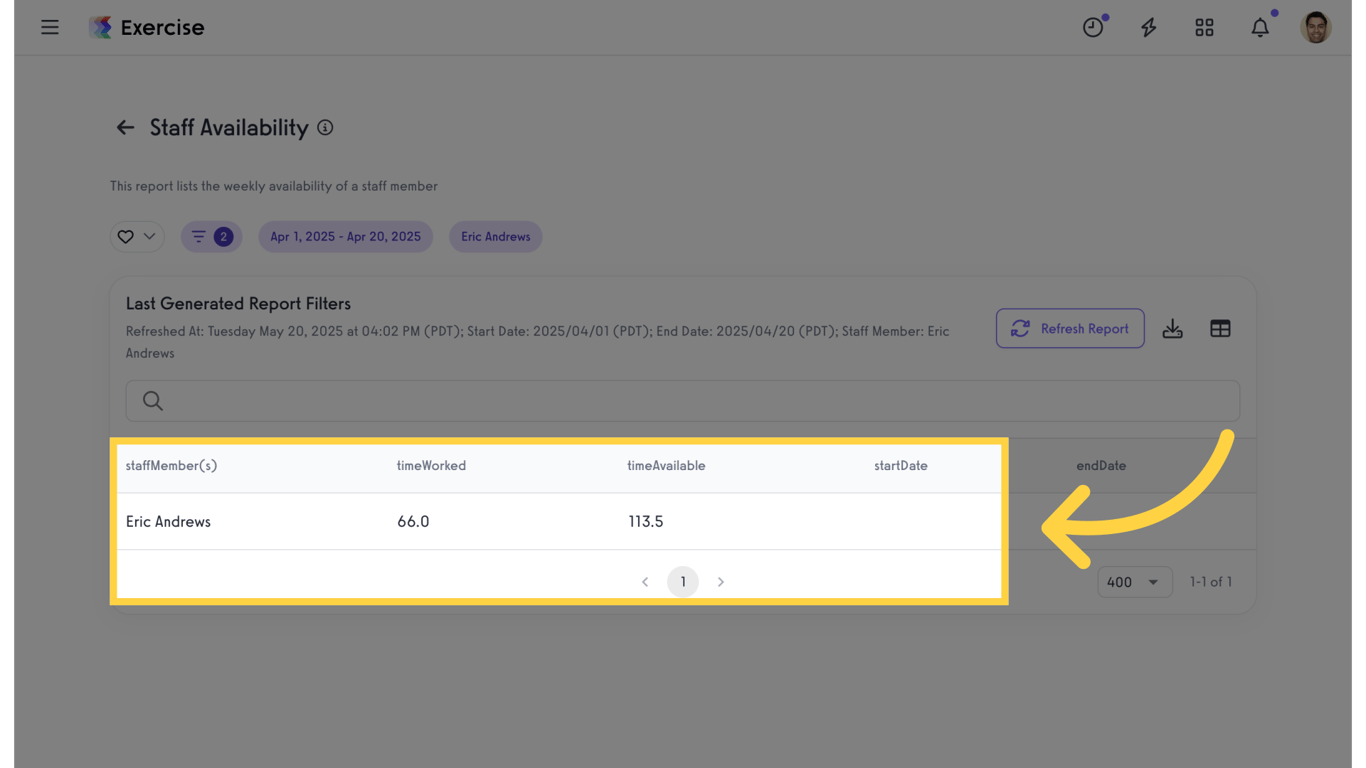Click the lightning bolt quick actions icon
1366x768 pixels.
click(1149, 28)
